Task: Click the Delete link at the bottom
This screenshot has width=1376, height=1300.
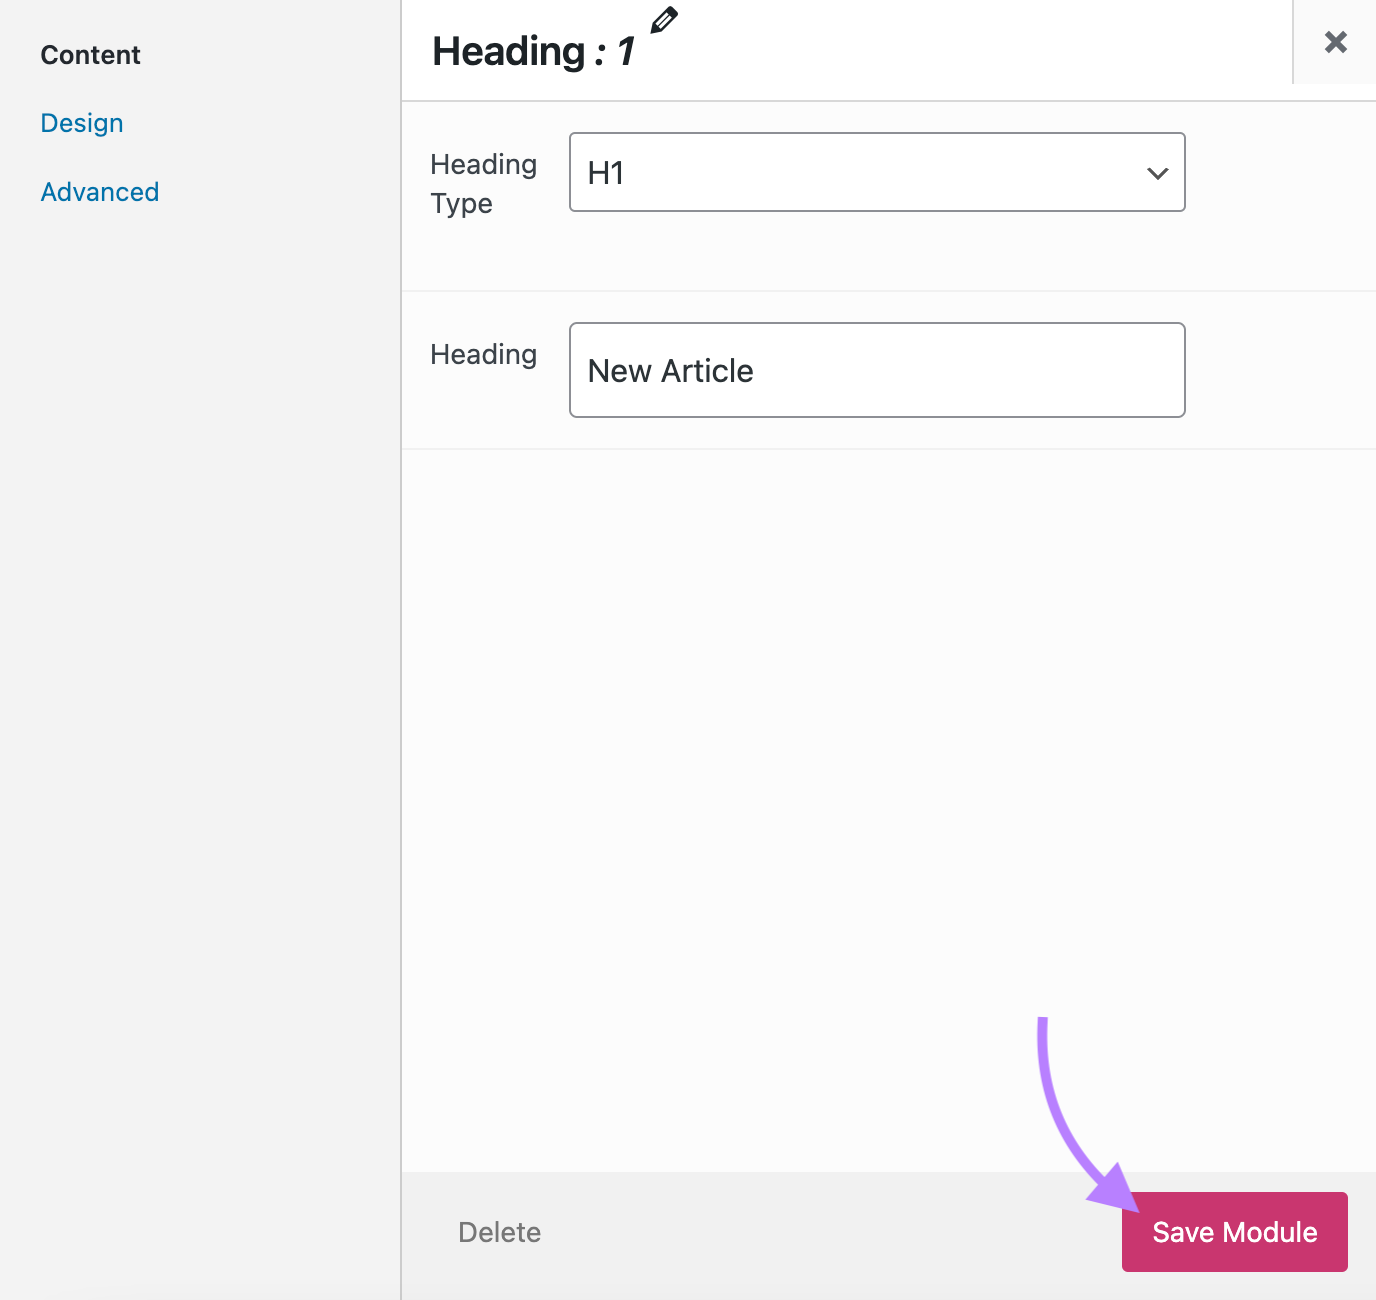Action: pyautogui.click(x=499, y=1232)
